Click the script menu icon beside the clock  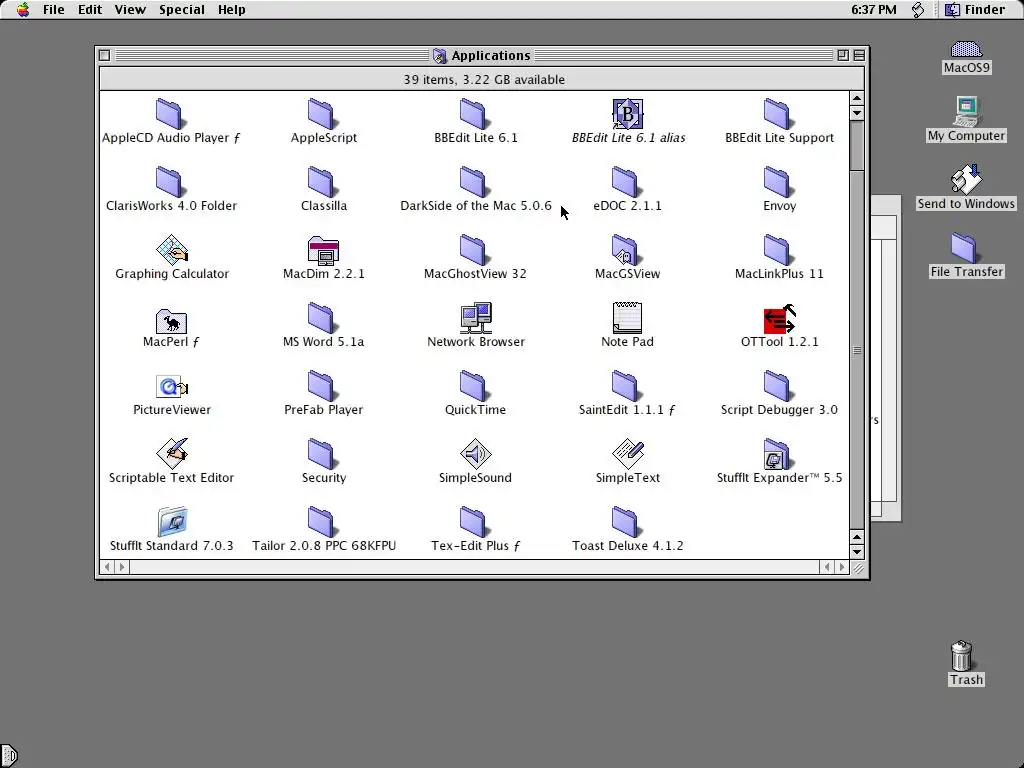click(x=918, y=9)
